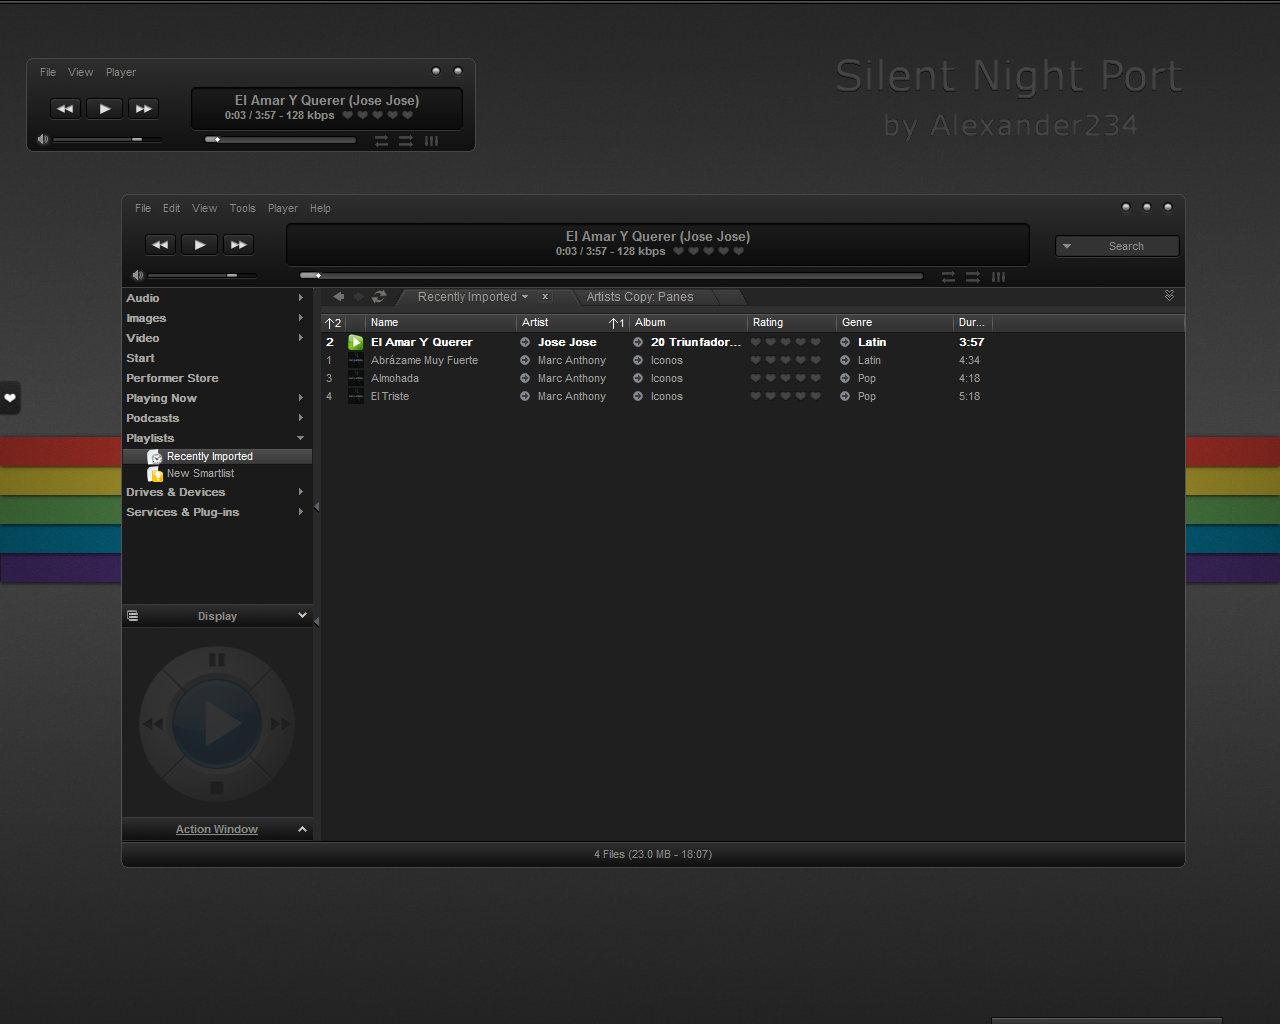Viewport: 1280px width, 1024px height.
Task: Collapse the Display panel
Action: point(302,615)
